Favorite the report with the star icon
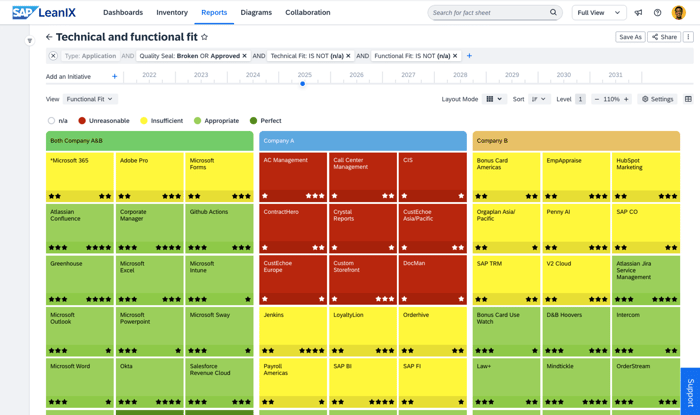The image size is (700, 415). [204, 37]
